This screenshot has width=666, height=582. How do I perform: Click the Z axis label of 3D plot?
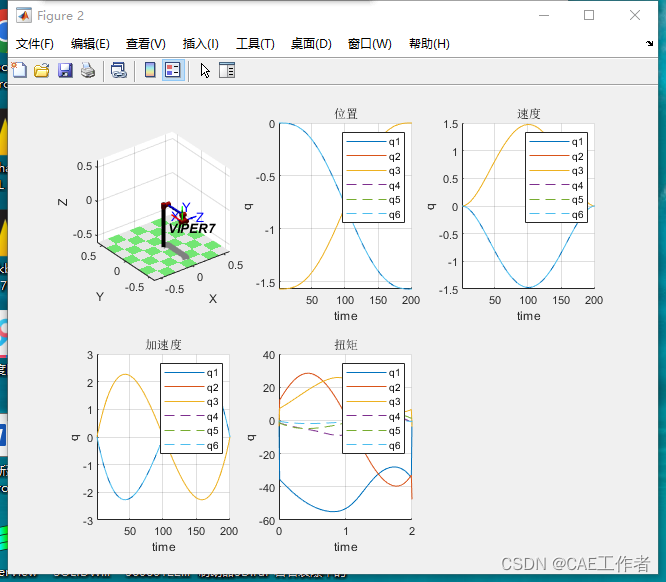(x=62, y=202)
